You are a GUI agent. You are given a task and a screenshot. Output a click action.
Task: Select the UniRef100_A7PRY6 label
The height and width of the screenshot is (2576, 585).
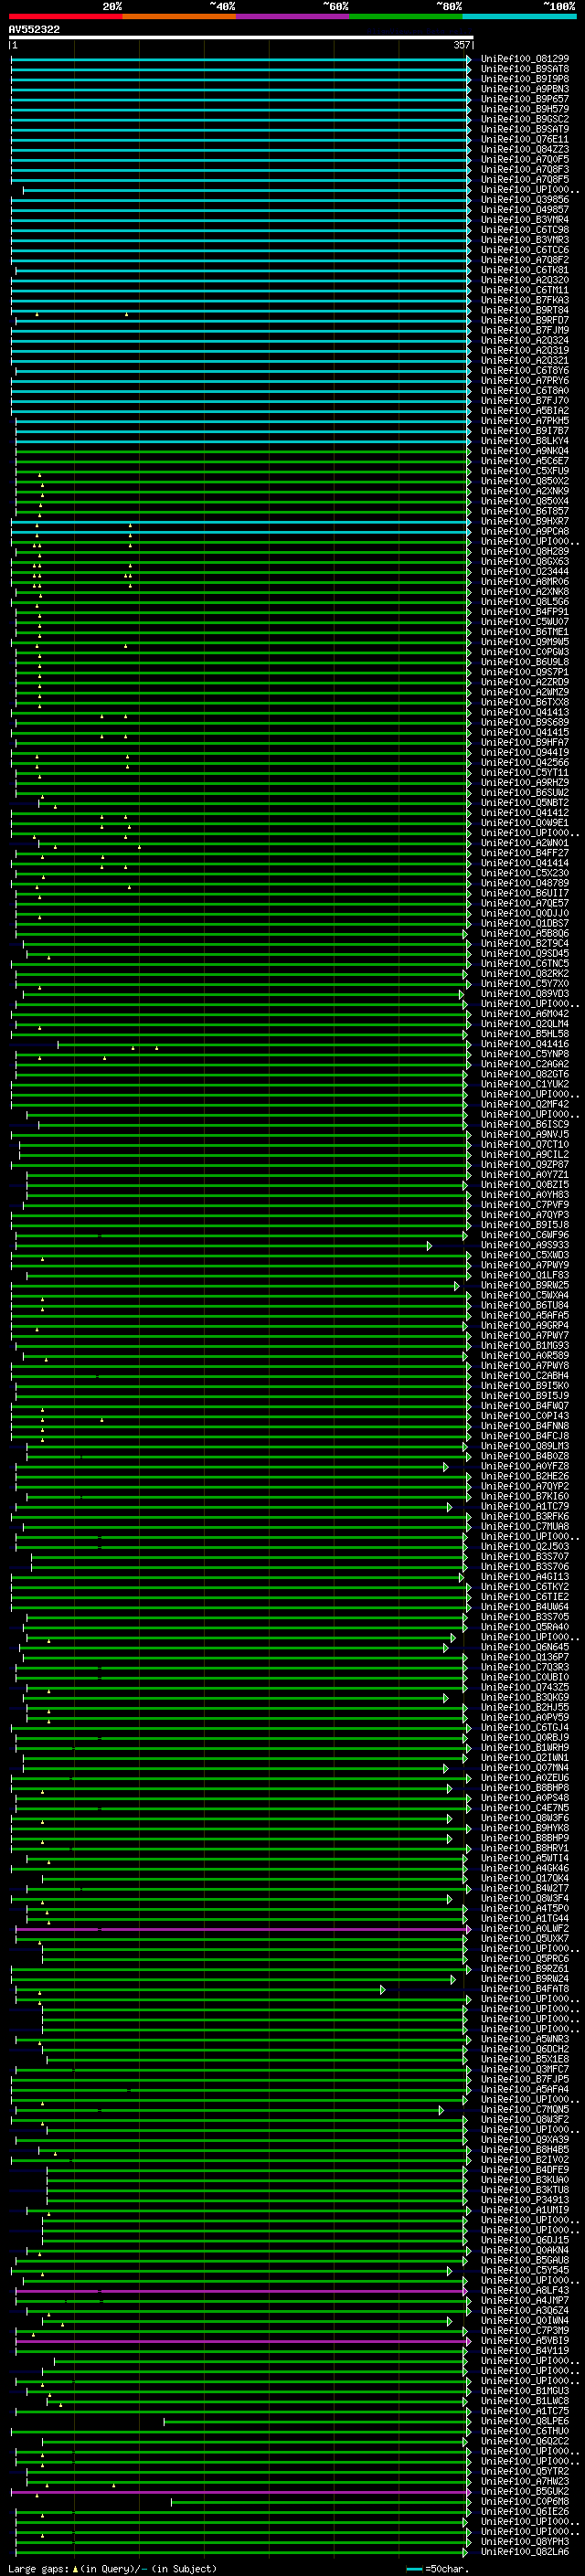[x=525, y=381]
